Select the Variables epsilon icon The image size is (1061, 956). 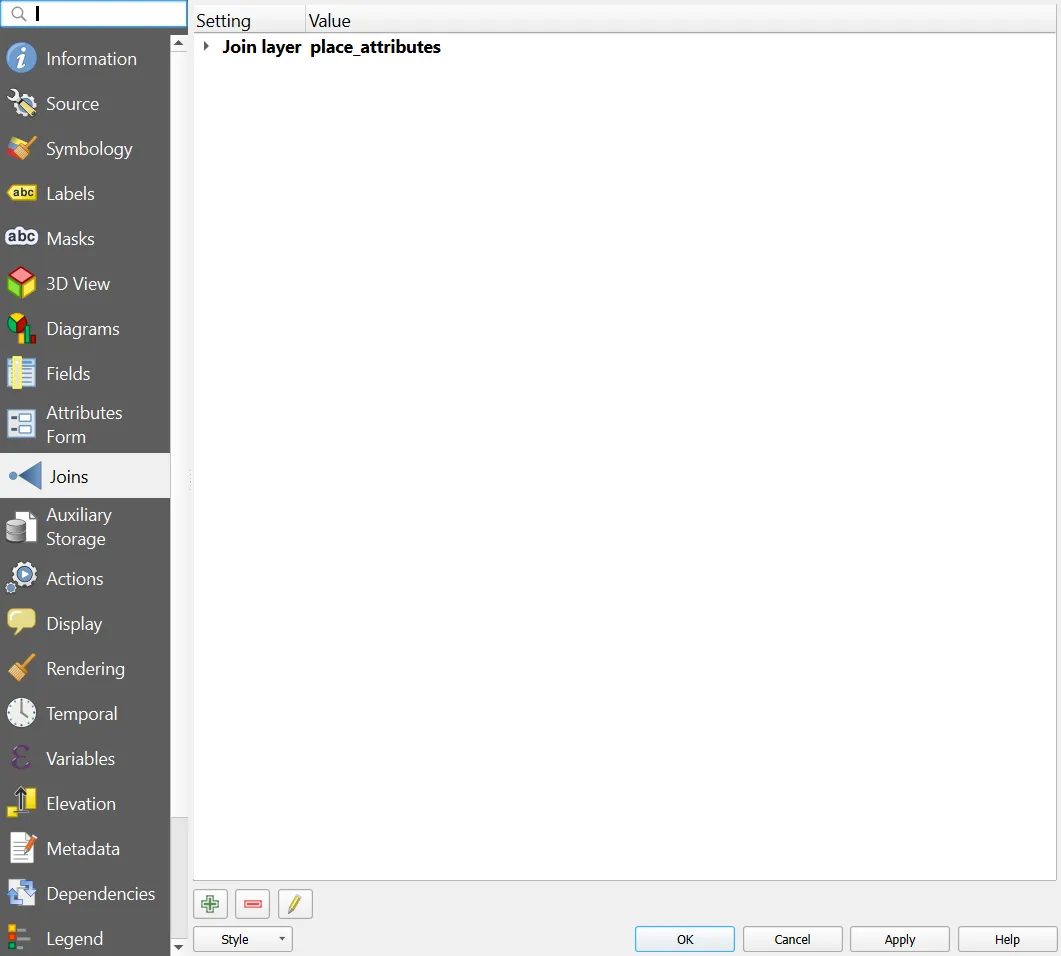(22, 758)
